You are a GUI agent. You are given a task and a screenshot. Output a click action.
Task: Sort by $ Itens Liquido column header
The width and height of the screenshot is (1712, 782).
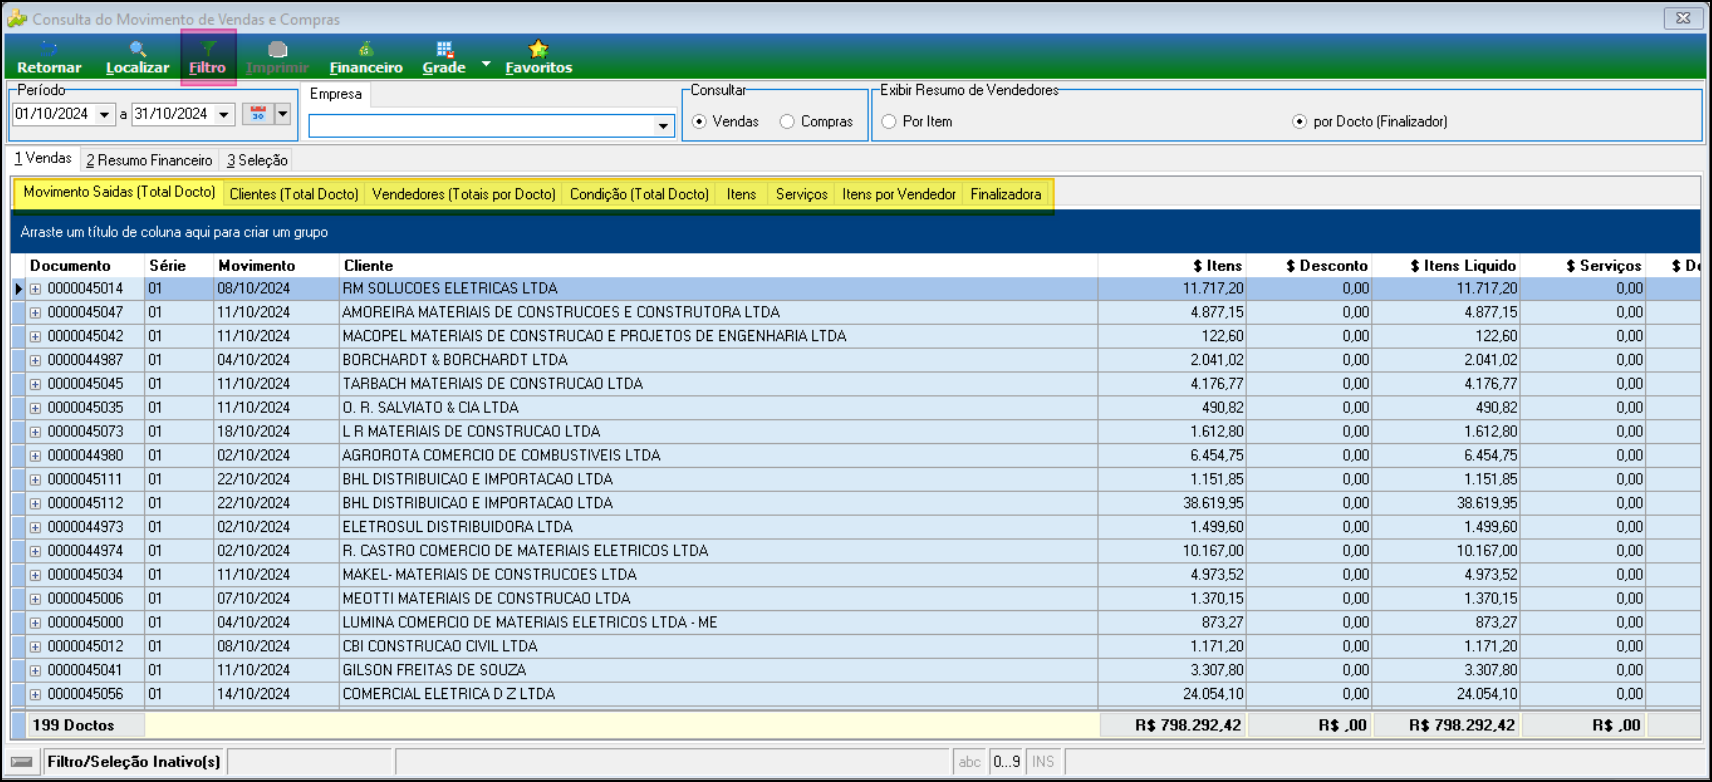tap(1447, 265)
